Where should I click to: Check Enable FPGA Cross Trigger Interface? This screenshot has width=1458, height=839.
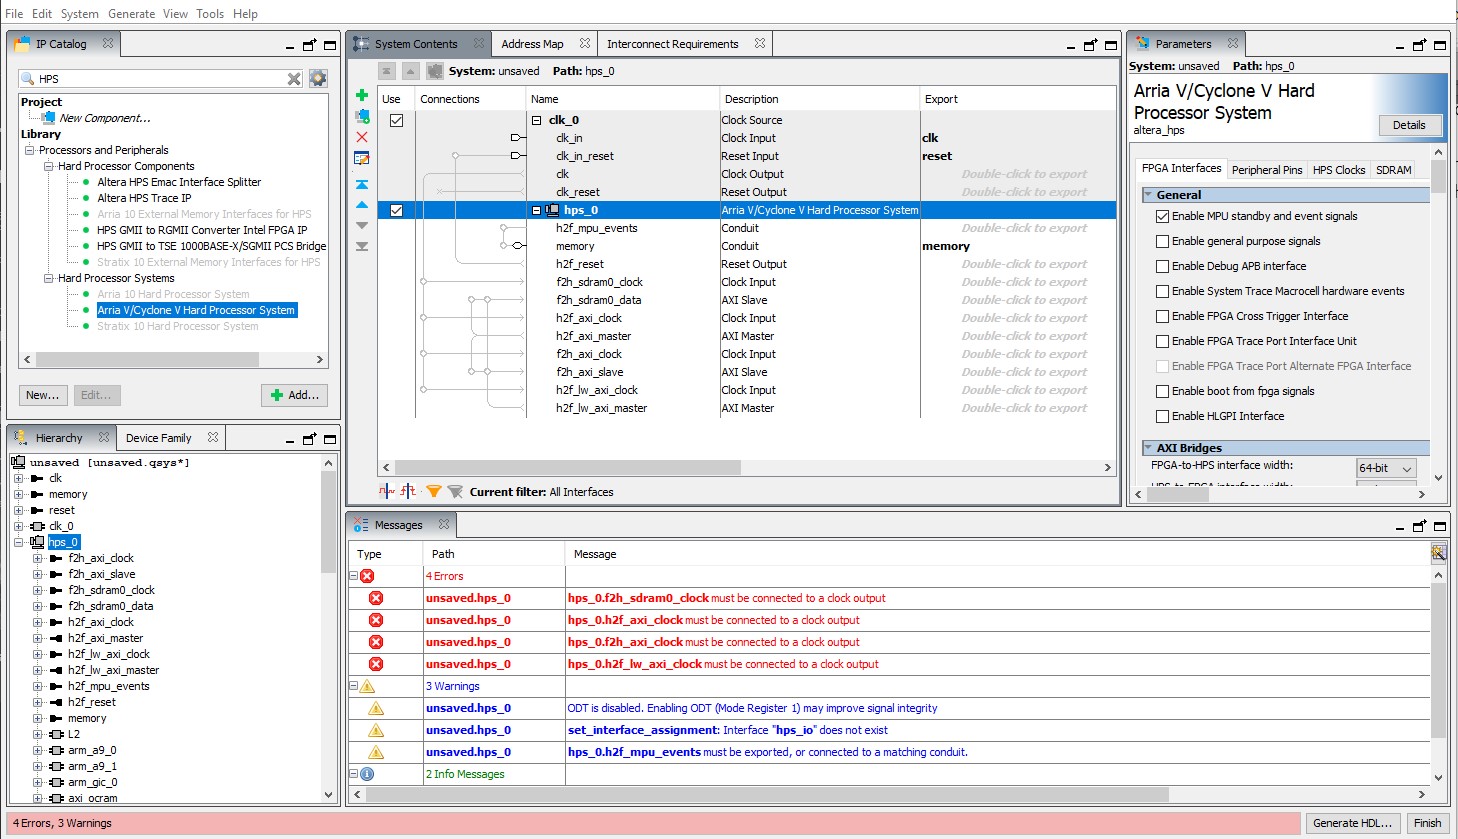1162,316
